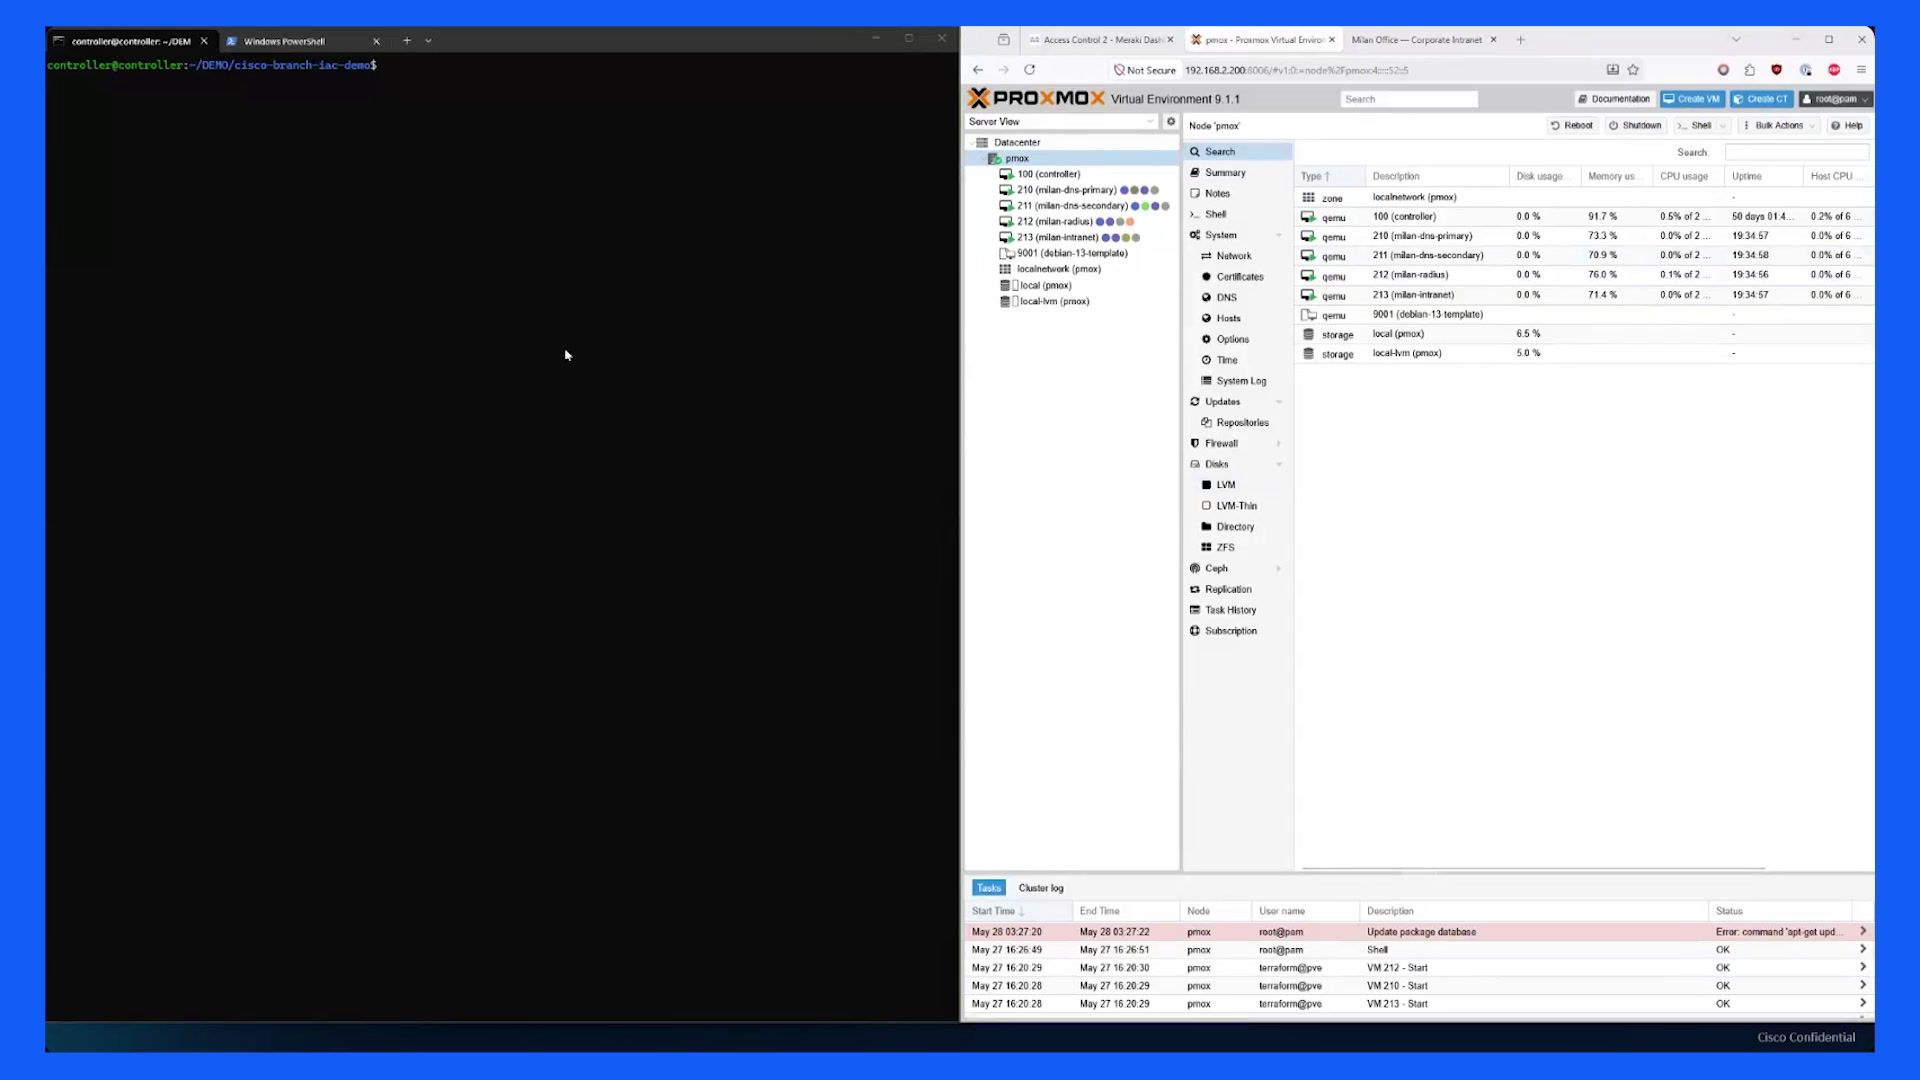The height and width of the screenshot is (1080, 1920).
Task: Open LVM-Thin disks view
Action: 1237,506
